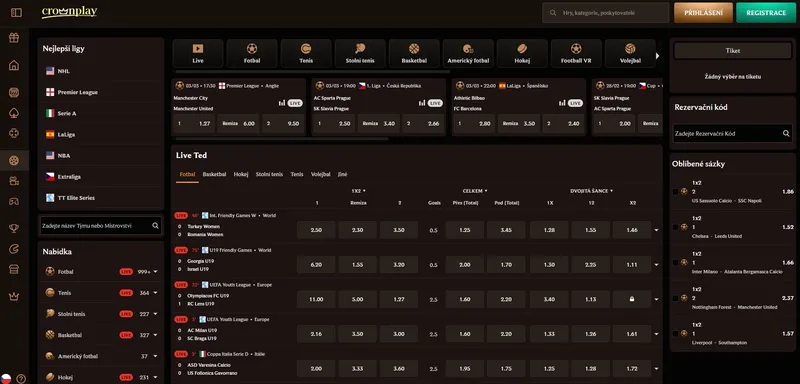The height and width of the screenshot is (384, 800).
Task: Bet Remíza 3.40 on Sparta Prague–Slavia match
Action: coord(378,123)
